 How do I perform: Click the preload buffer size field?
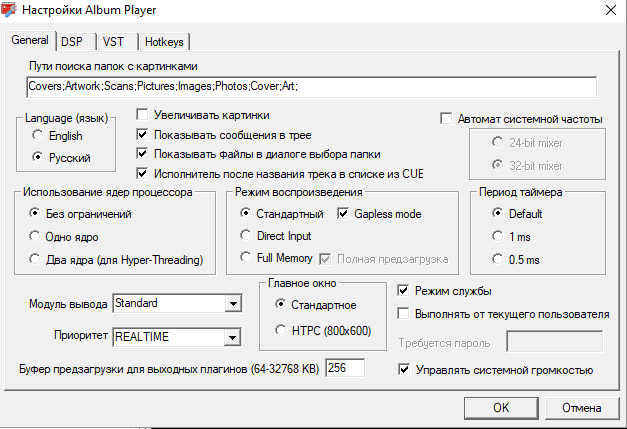345,368
